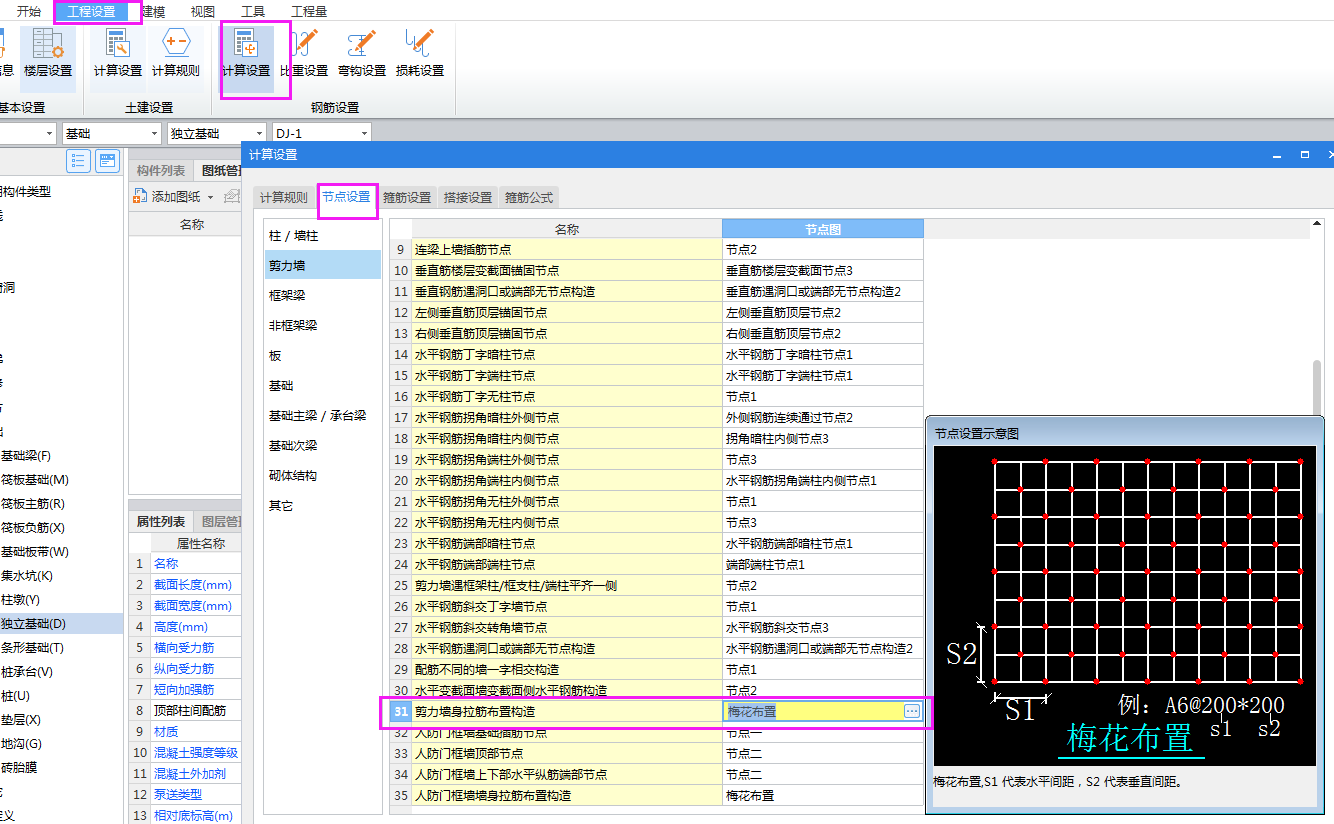Open the 计算规则 tab in the dialog
The image size is (1334, 824).
284,197
